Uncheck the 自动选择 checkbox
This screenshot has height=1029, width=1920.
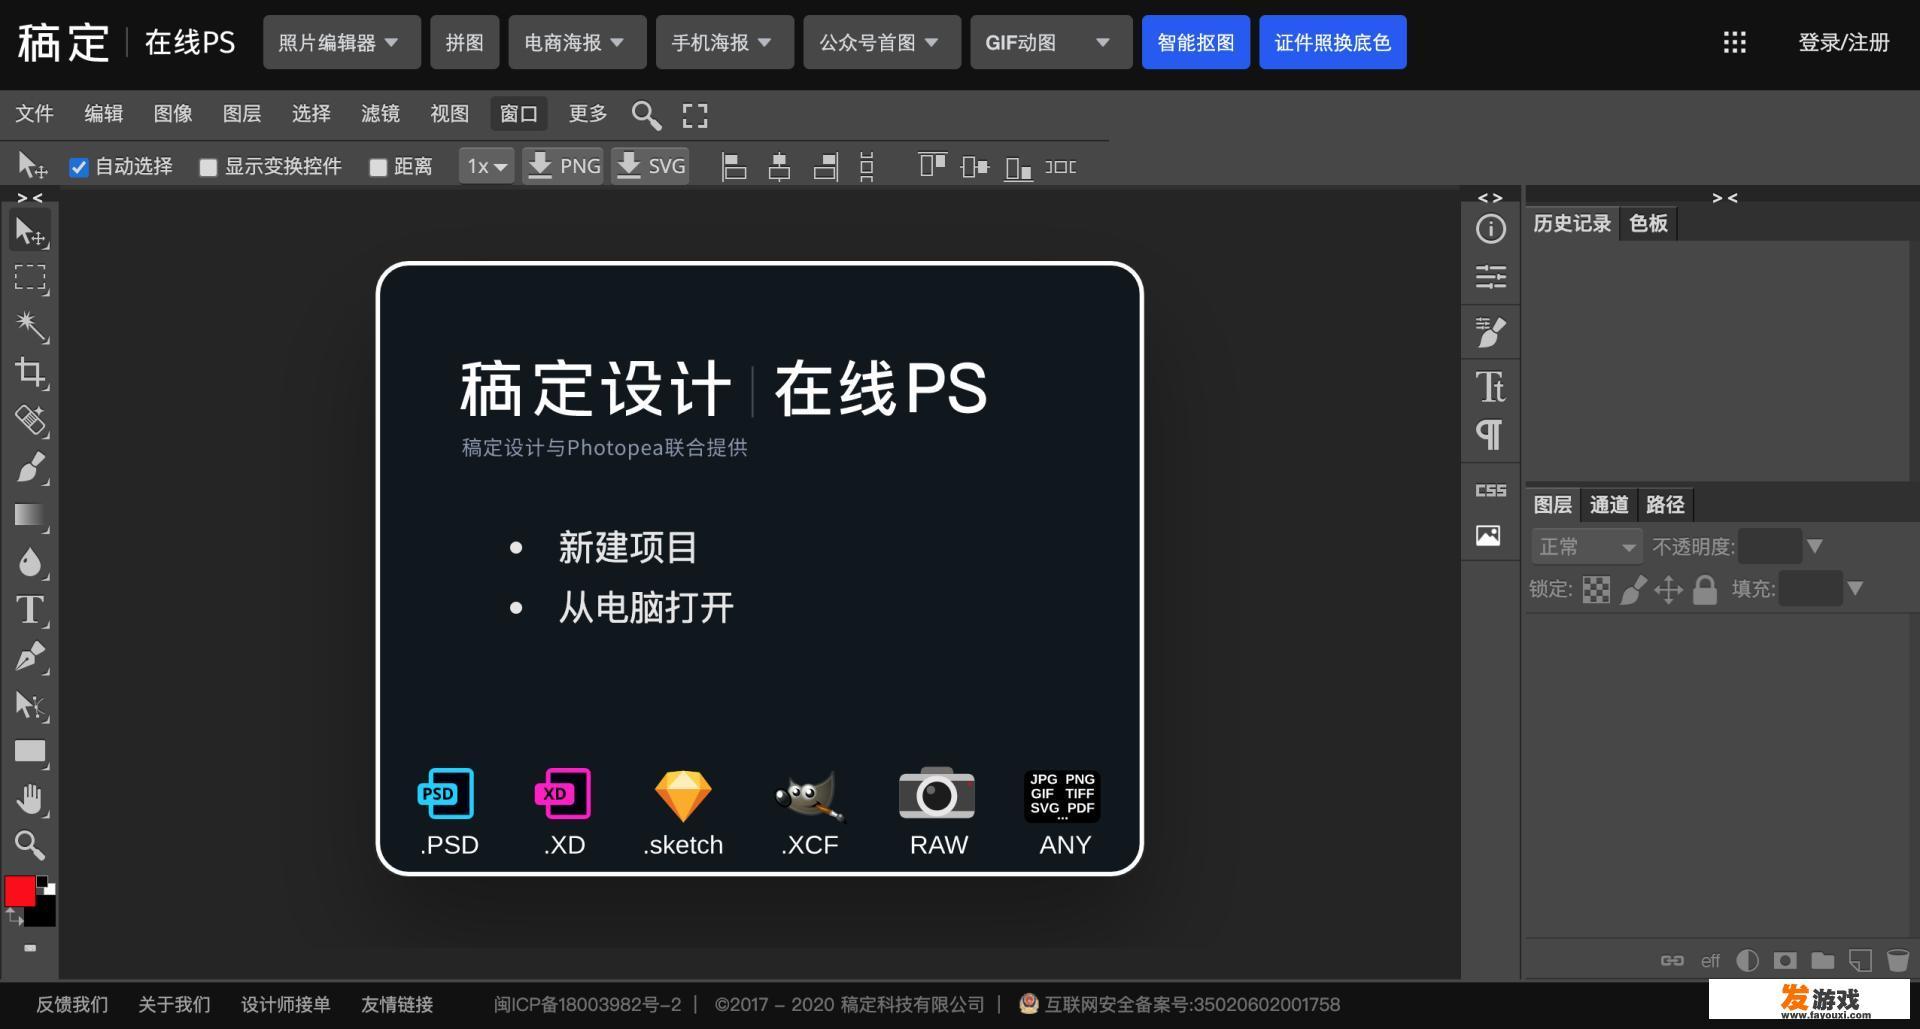[x=79, y=167]
